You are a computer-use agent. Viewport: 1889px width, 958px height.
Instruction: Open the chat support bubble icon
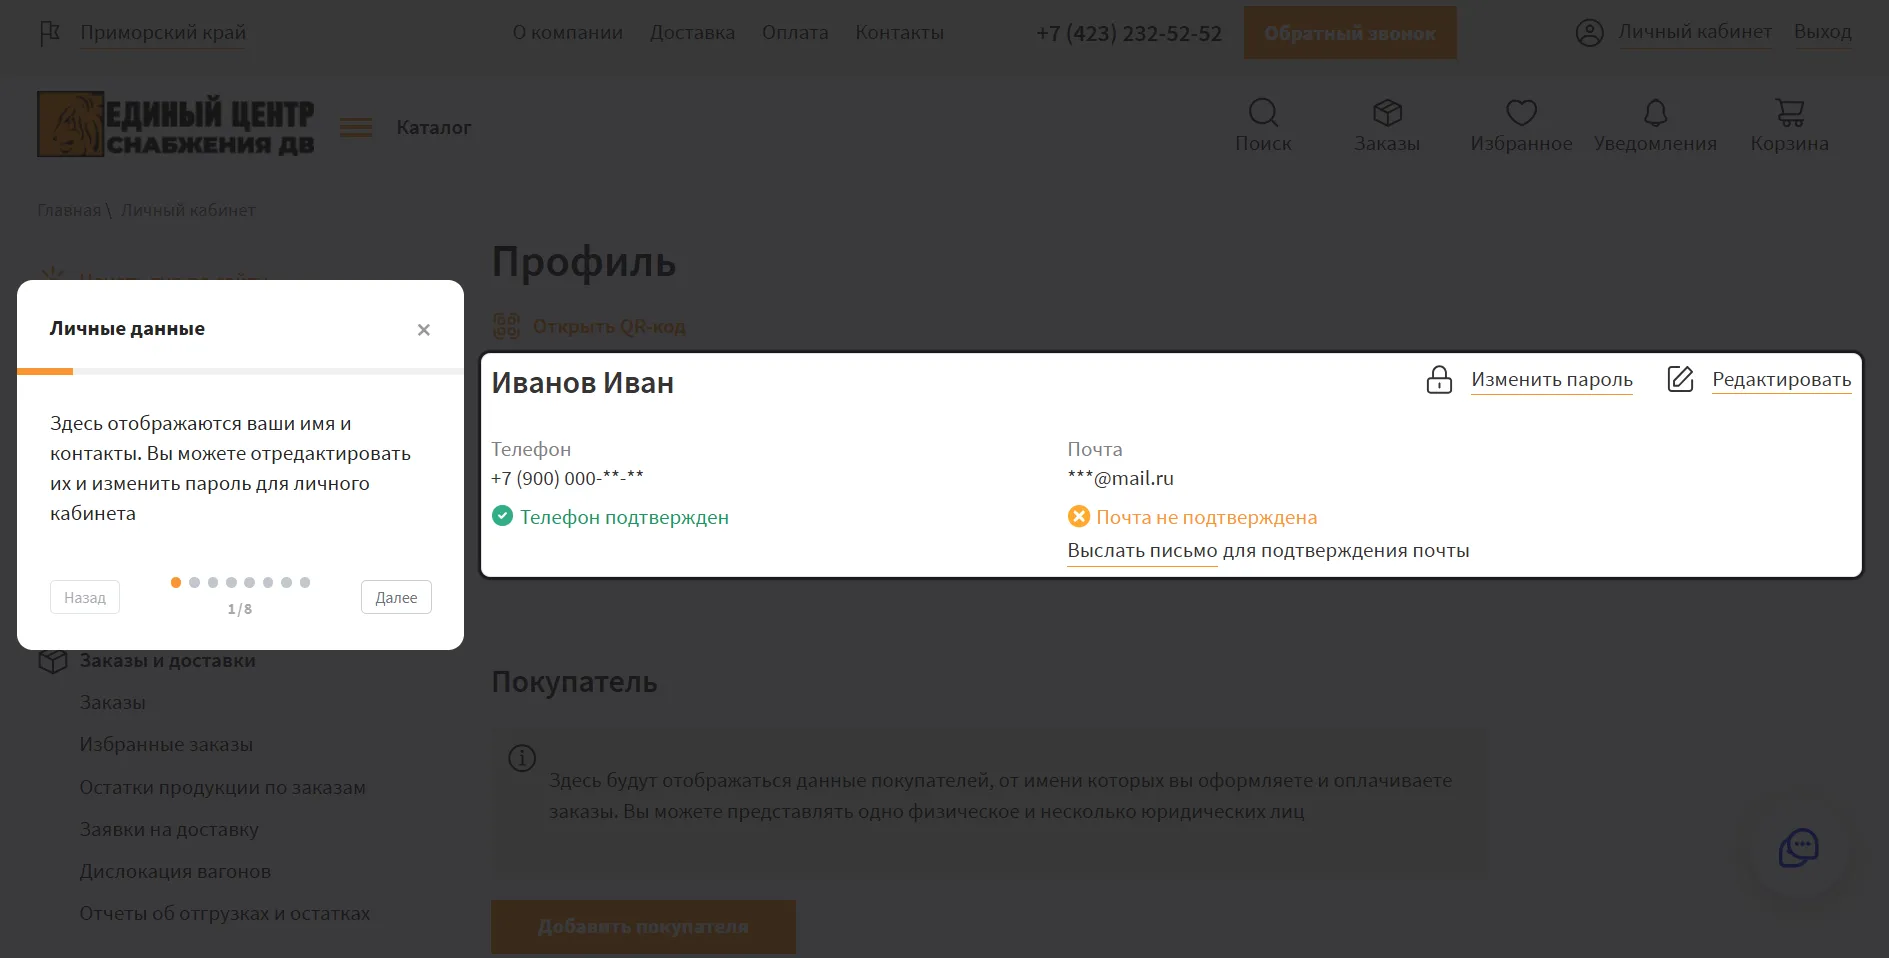click(x=1798, y=848)
